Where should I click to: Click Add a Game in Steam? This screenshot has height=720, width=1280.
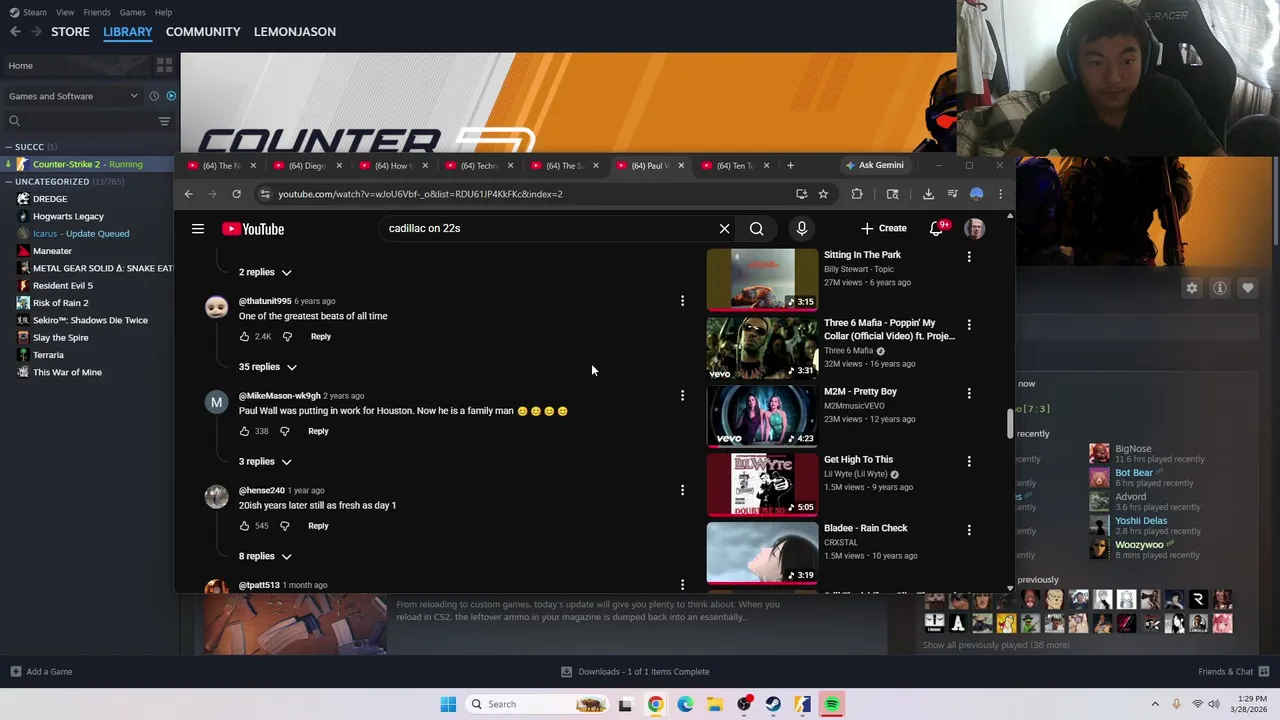click(x=40, y=672)
